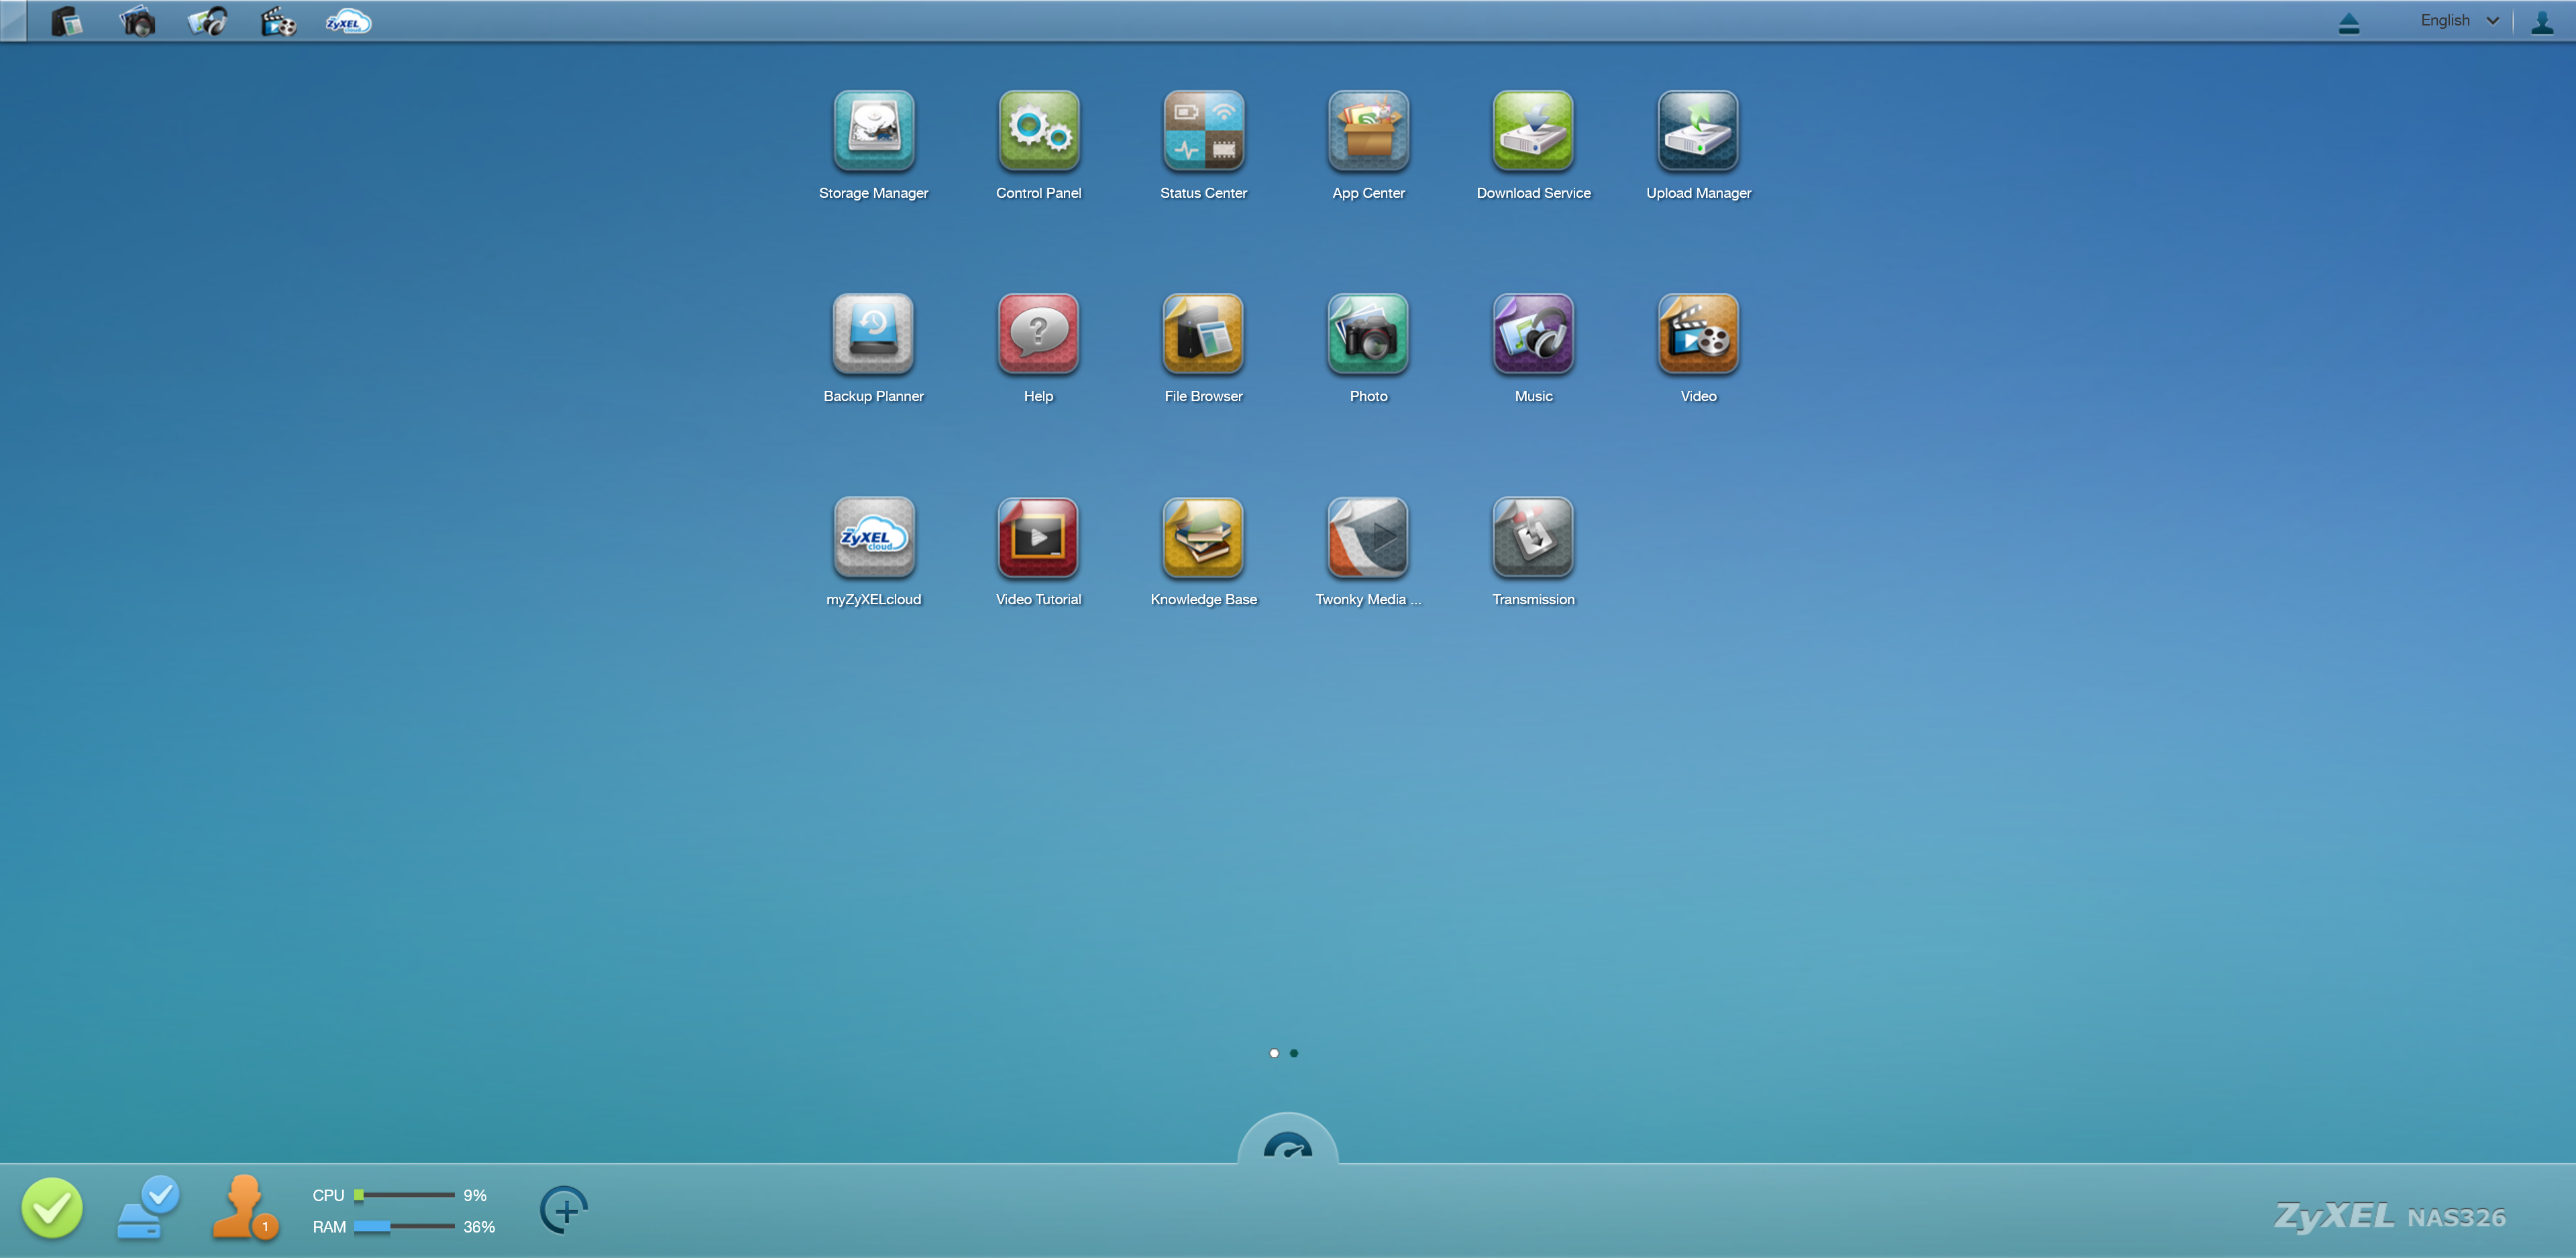Screen dimensions: 2576x1258
Task: Expand the dashboard gauge panel
Action: click(x=1287, y=1146)
